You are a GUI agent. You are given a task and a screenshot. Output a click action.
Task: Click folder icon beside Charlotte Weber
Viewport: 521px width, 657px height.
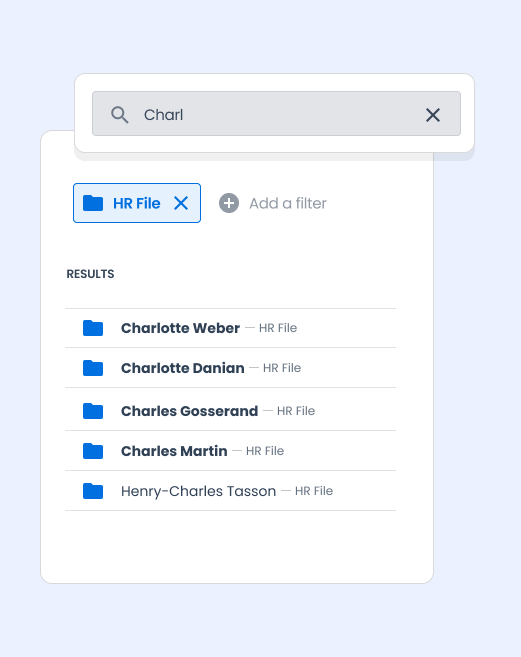pos(93,328)
